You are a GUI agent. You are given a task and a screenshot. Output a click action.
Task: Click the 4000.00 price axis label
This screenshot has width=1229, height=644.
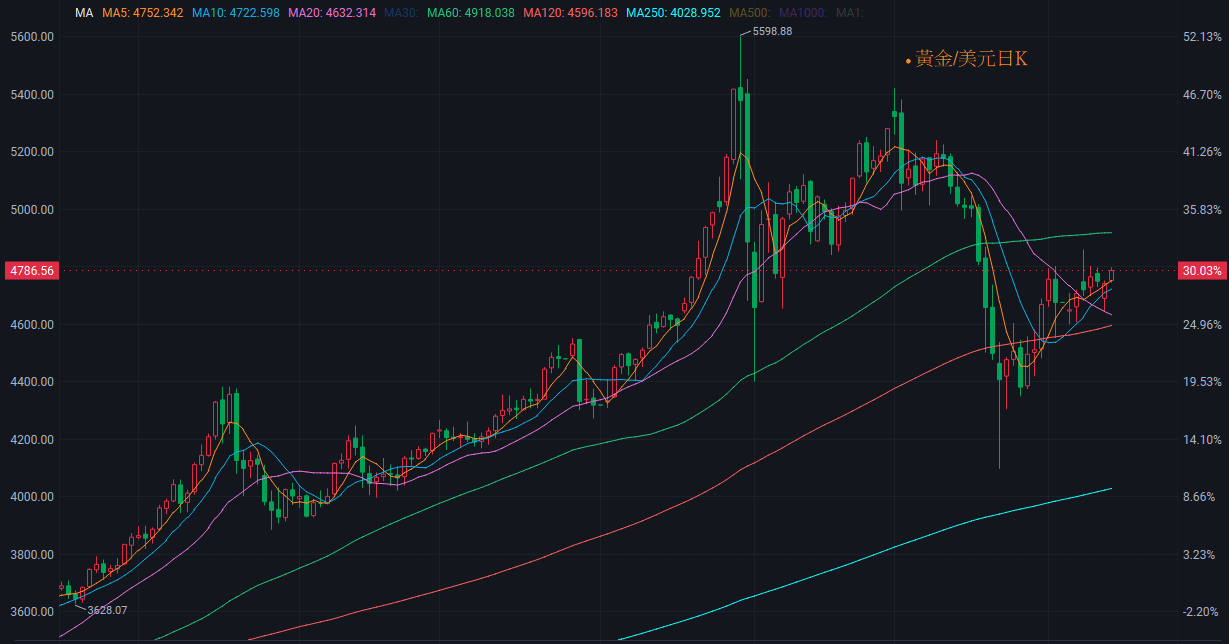31,497
